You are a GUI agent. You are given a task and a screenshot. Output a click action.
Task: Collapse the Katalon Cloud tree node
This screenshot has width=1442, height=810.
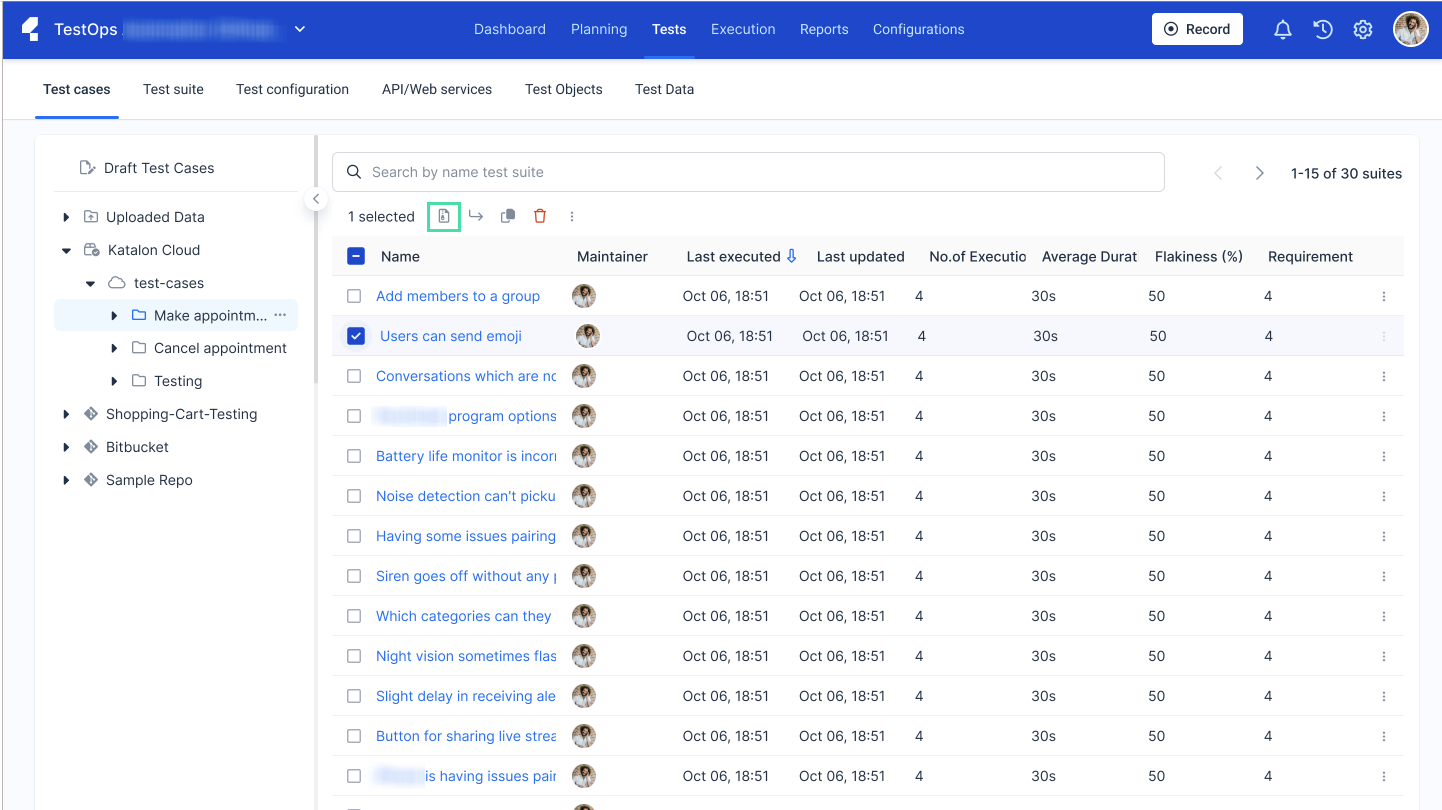coord(66,249)
